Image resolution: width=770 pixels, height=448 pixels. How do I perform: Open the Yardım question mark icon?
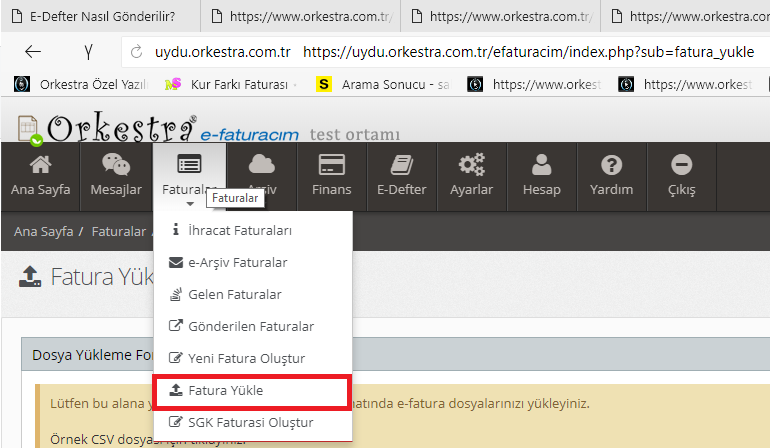click(611, 165)
